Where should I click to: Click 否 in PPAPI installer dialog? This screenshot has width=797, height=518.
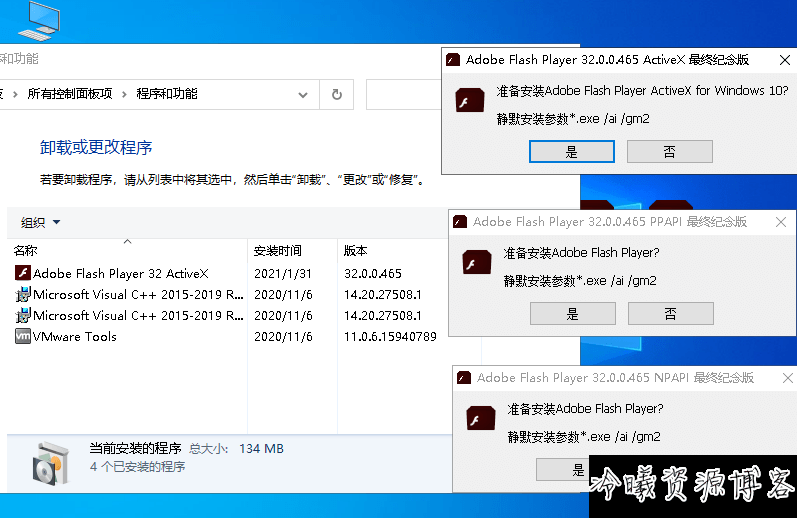coord(670,314)
